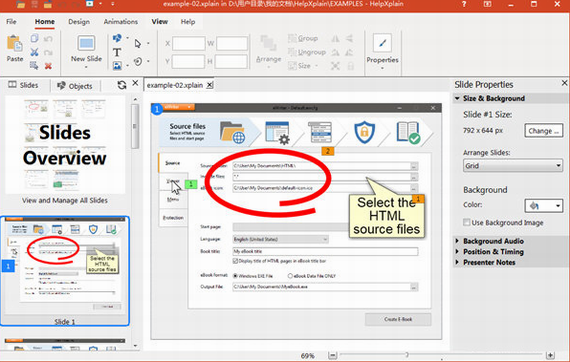Screen dimensions: 570x362
Task: Open the New Slide dropdown arrow
Action: pos(86,68)
